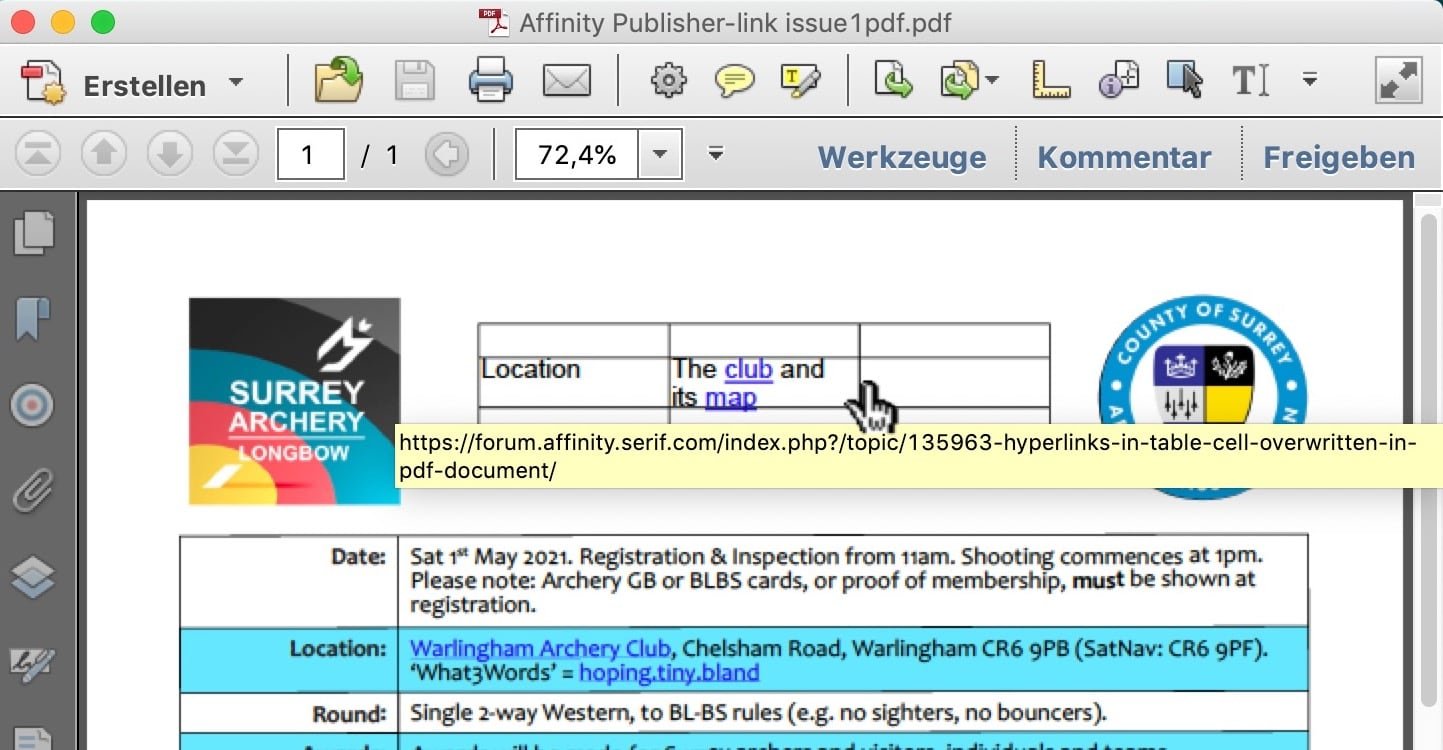Email the PDF as attachment

click(566, 80)
